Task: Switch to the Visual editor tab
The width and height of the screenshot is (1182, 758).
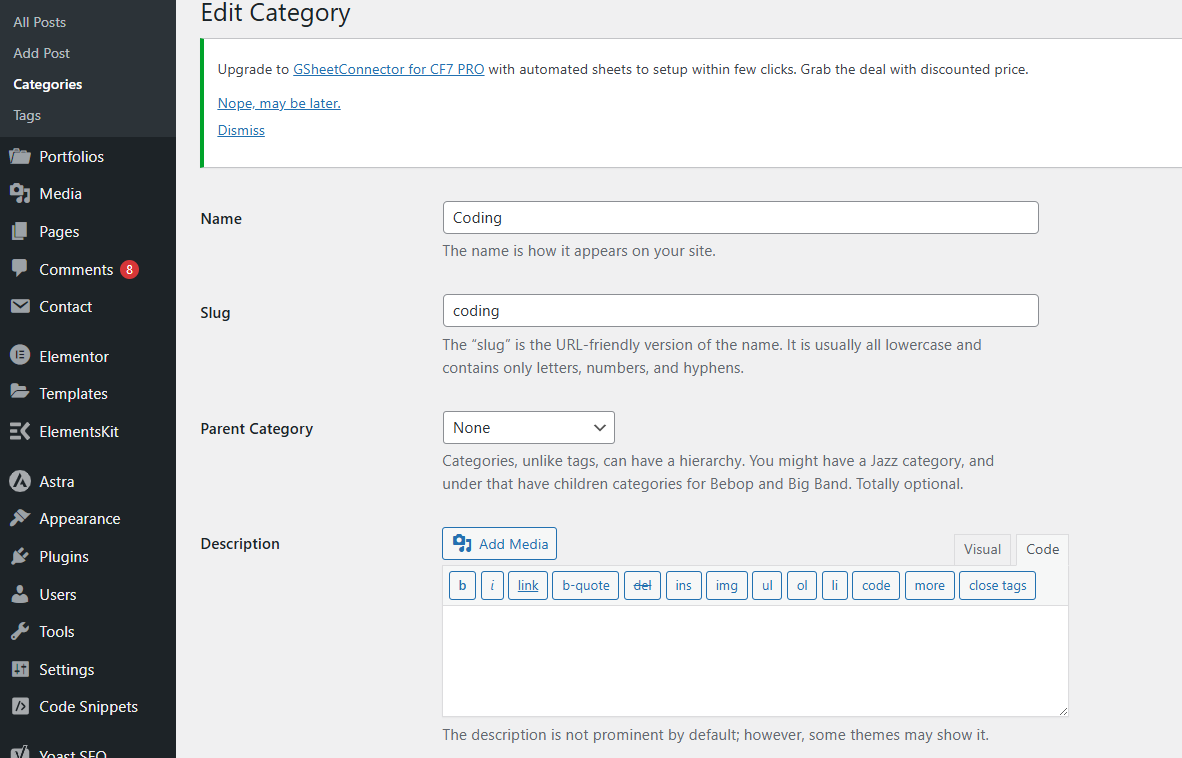Action: pyautogui.click(x=982, y=548)
